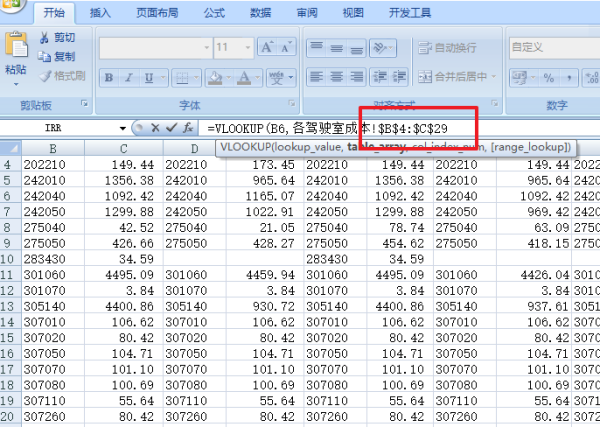Image resolution: width=600 pixels, height=427 pixels.
Task: Expand the number format (自定义) dropdown
Action: (x=592, y=47)
